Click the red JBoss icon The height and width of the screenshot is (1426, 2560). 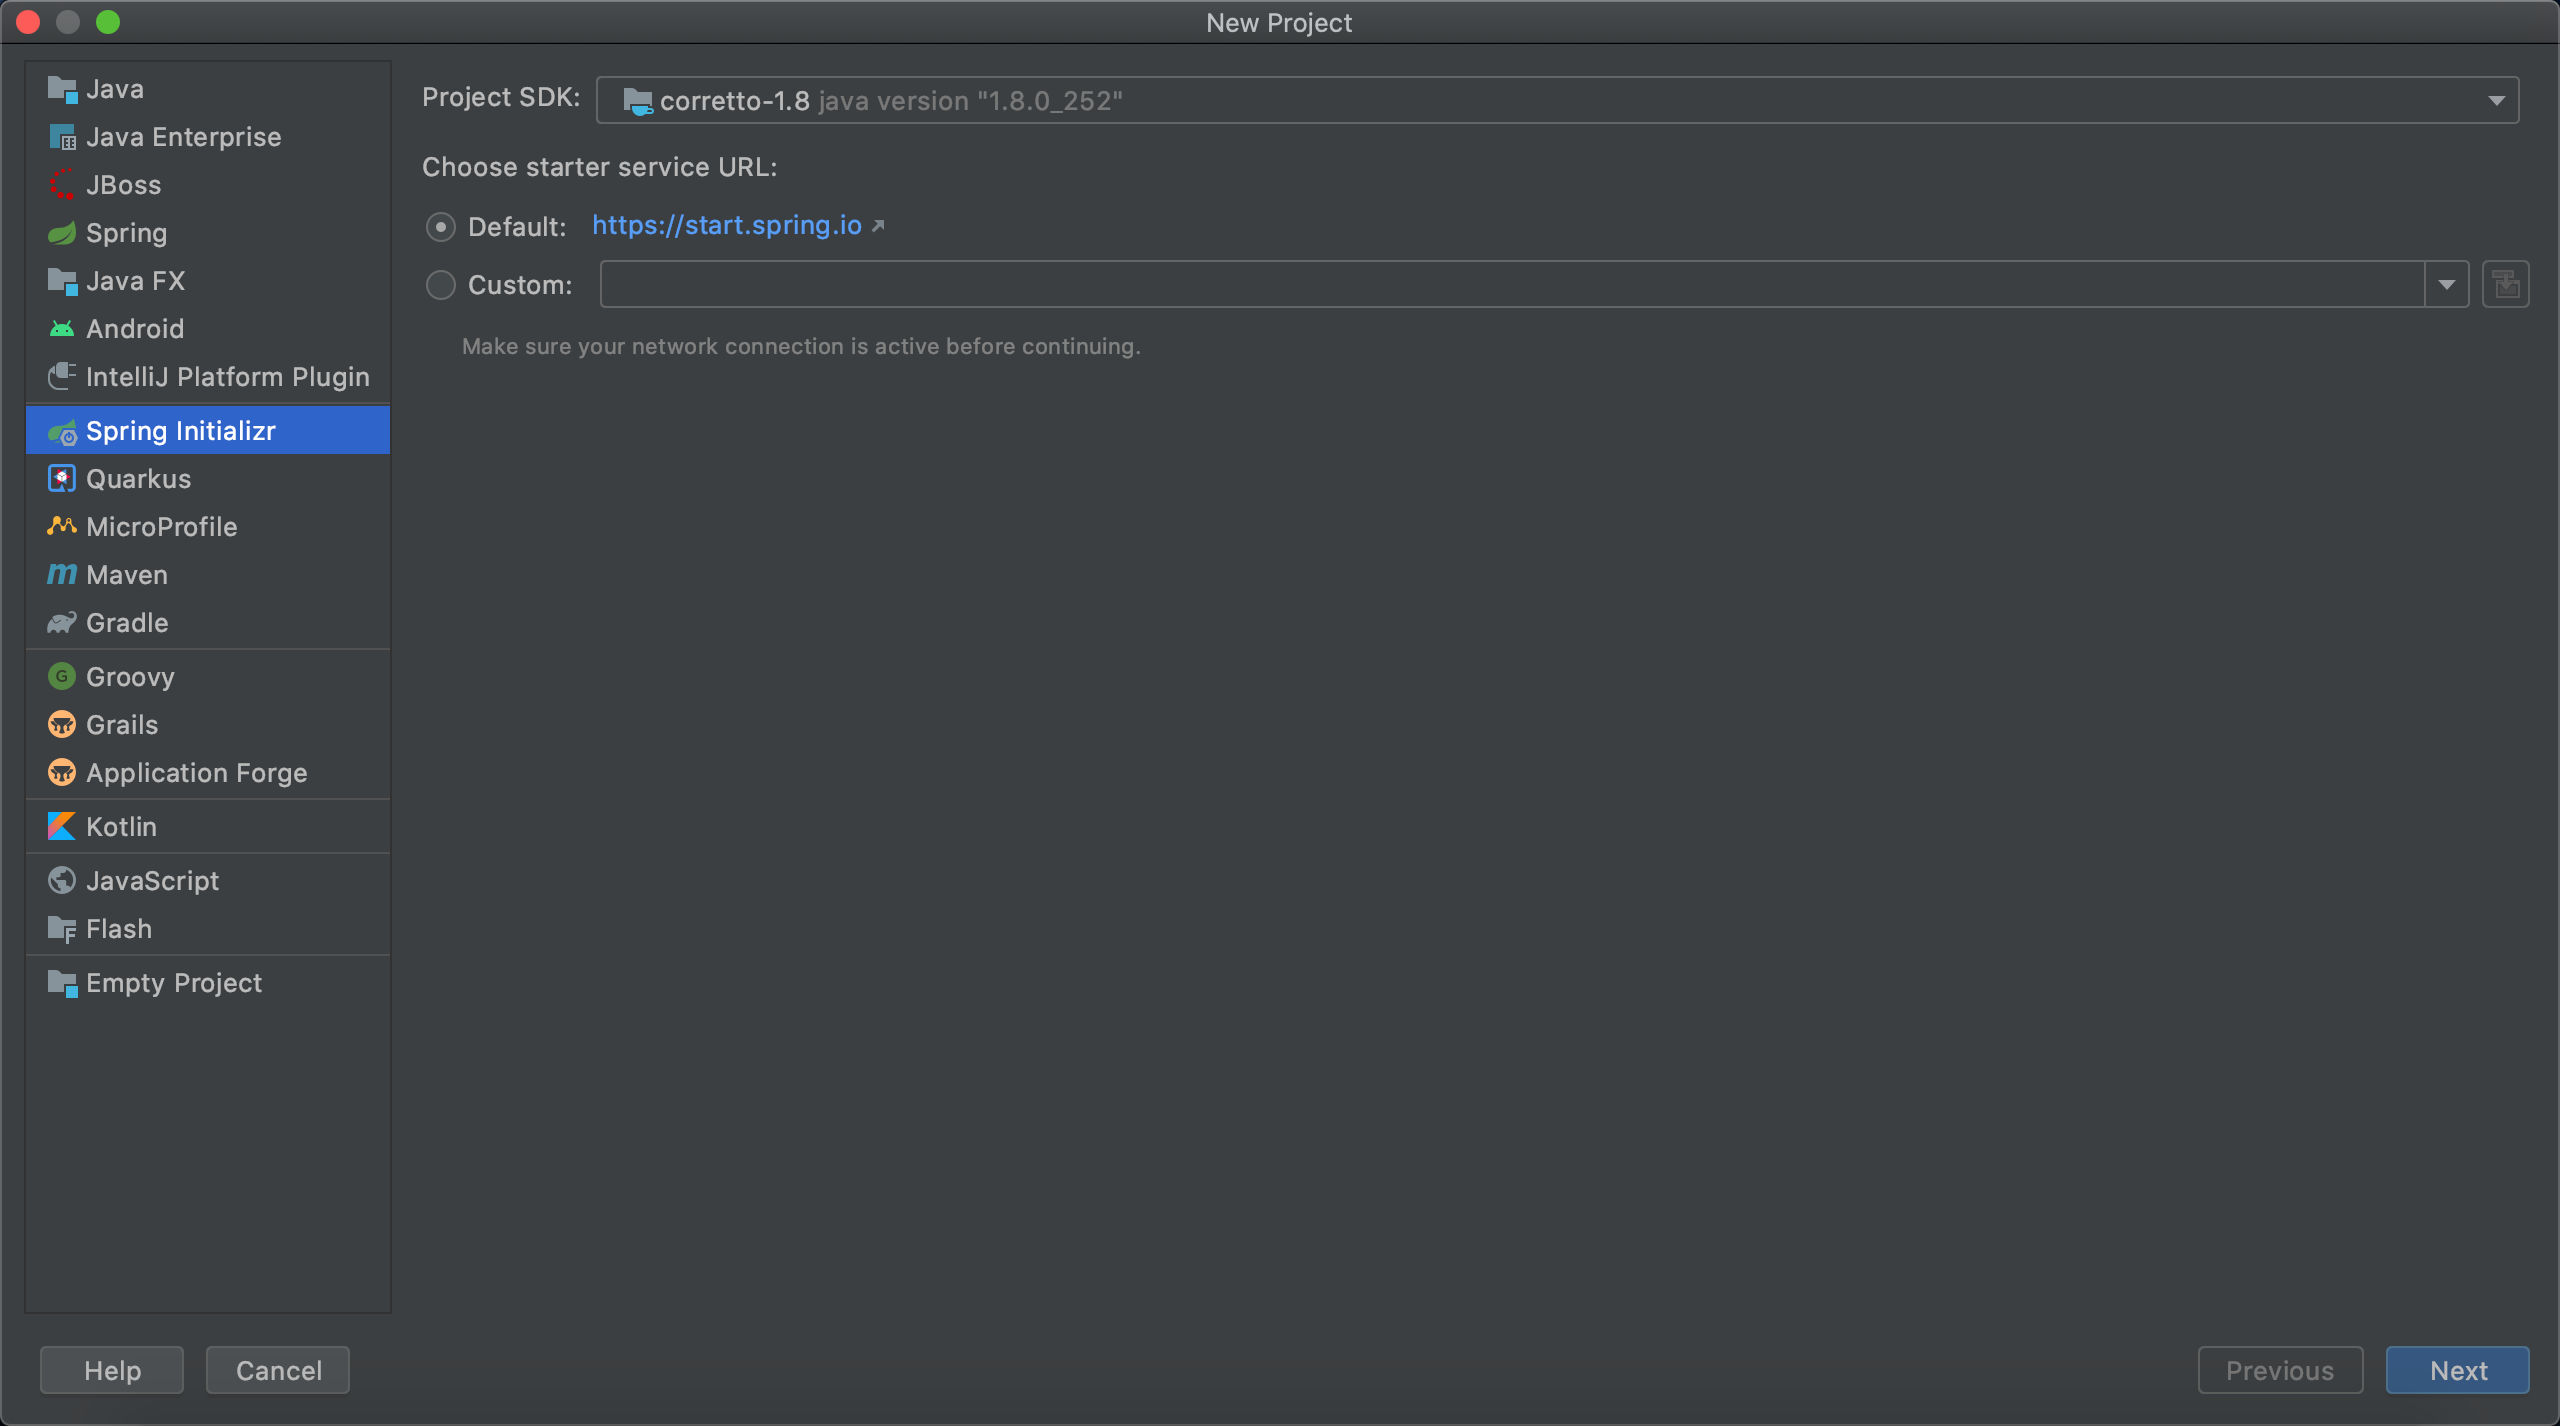tap(62, 185)
